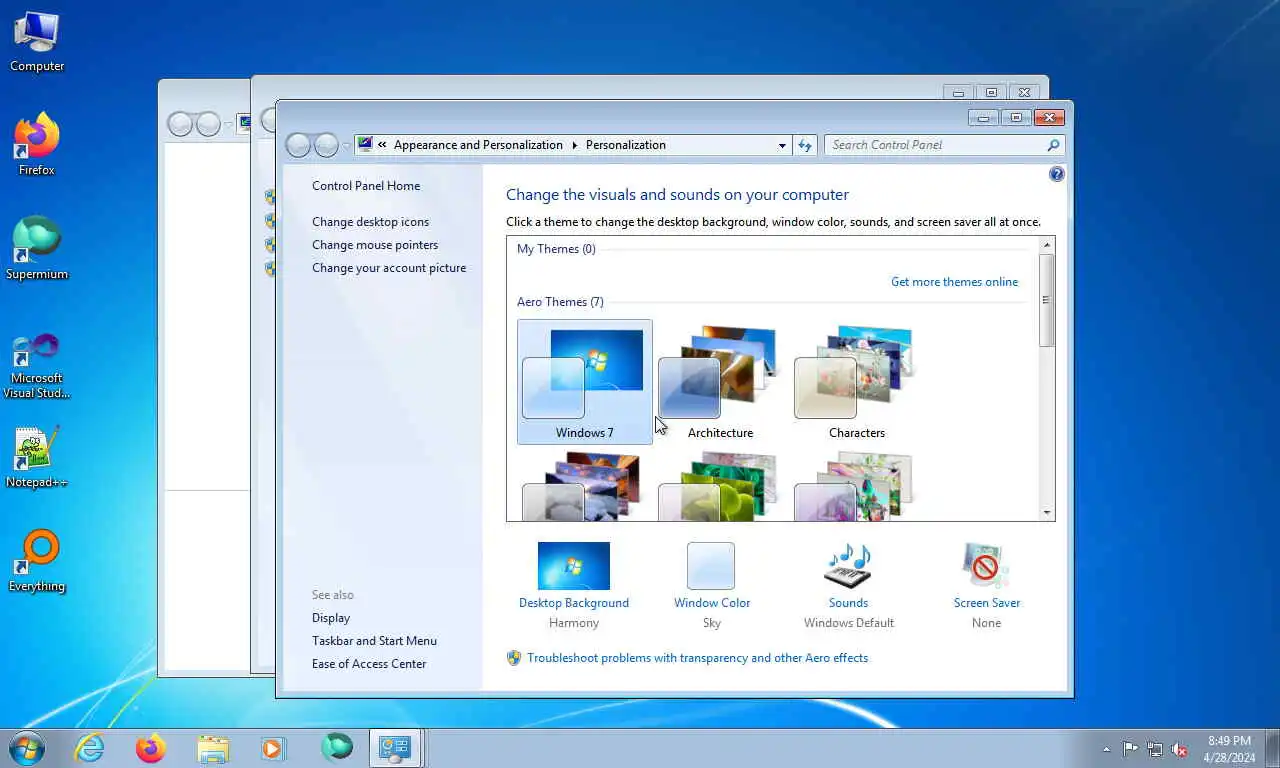Screen dimensions: 1280x768
Task: Launch Supermium from the taskbar
Action: tap(336, 748)
